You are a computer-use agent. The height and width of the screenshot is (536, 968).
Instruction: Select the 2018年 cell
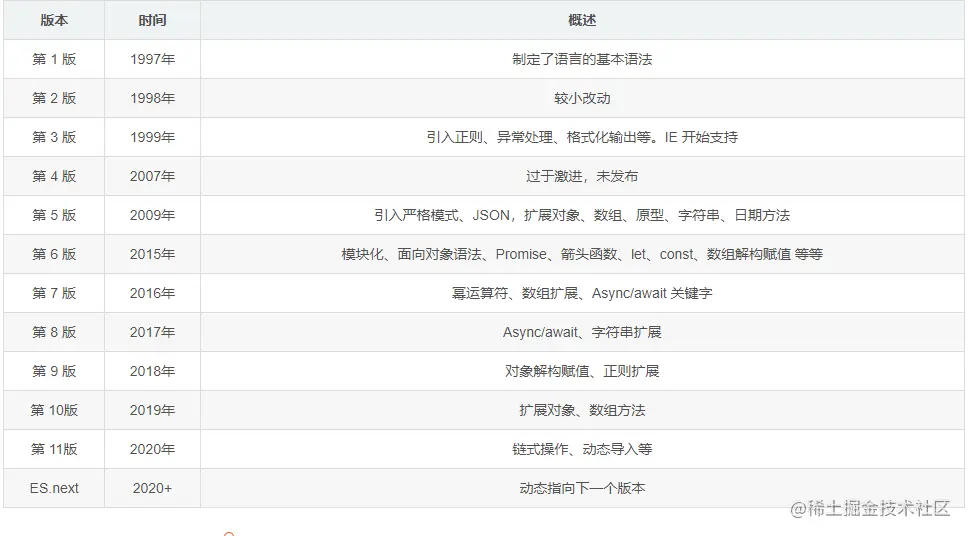[x=152, y=371]
